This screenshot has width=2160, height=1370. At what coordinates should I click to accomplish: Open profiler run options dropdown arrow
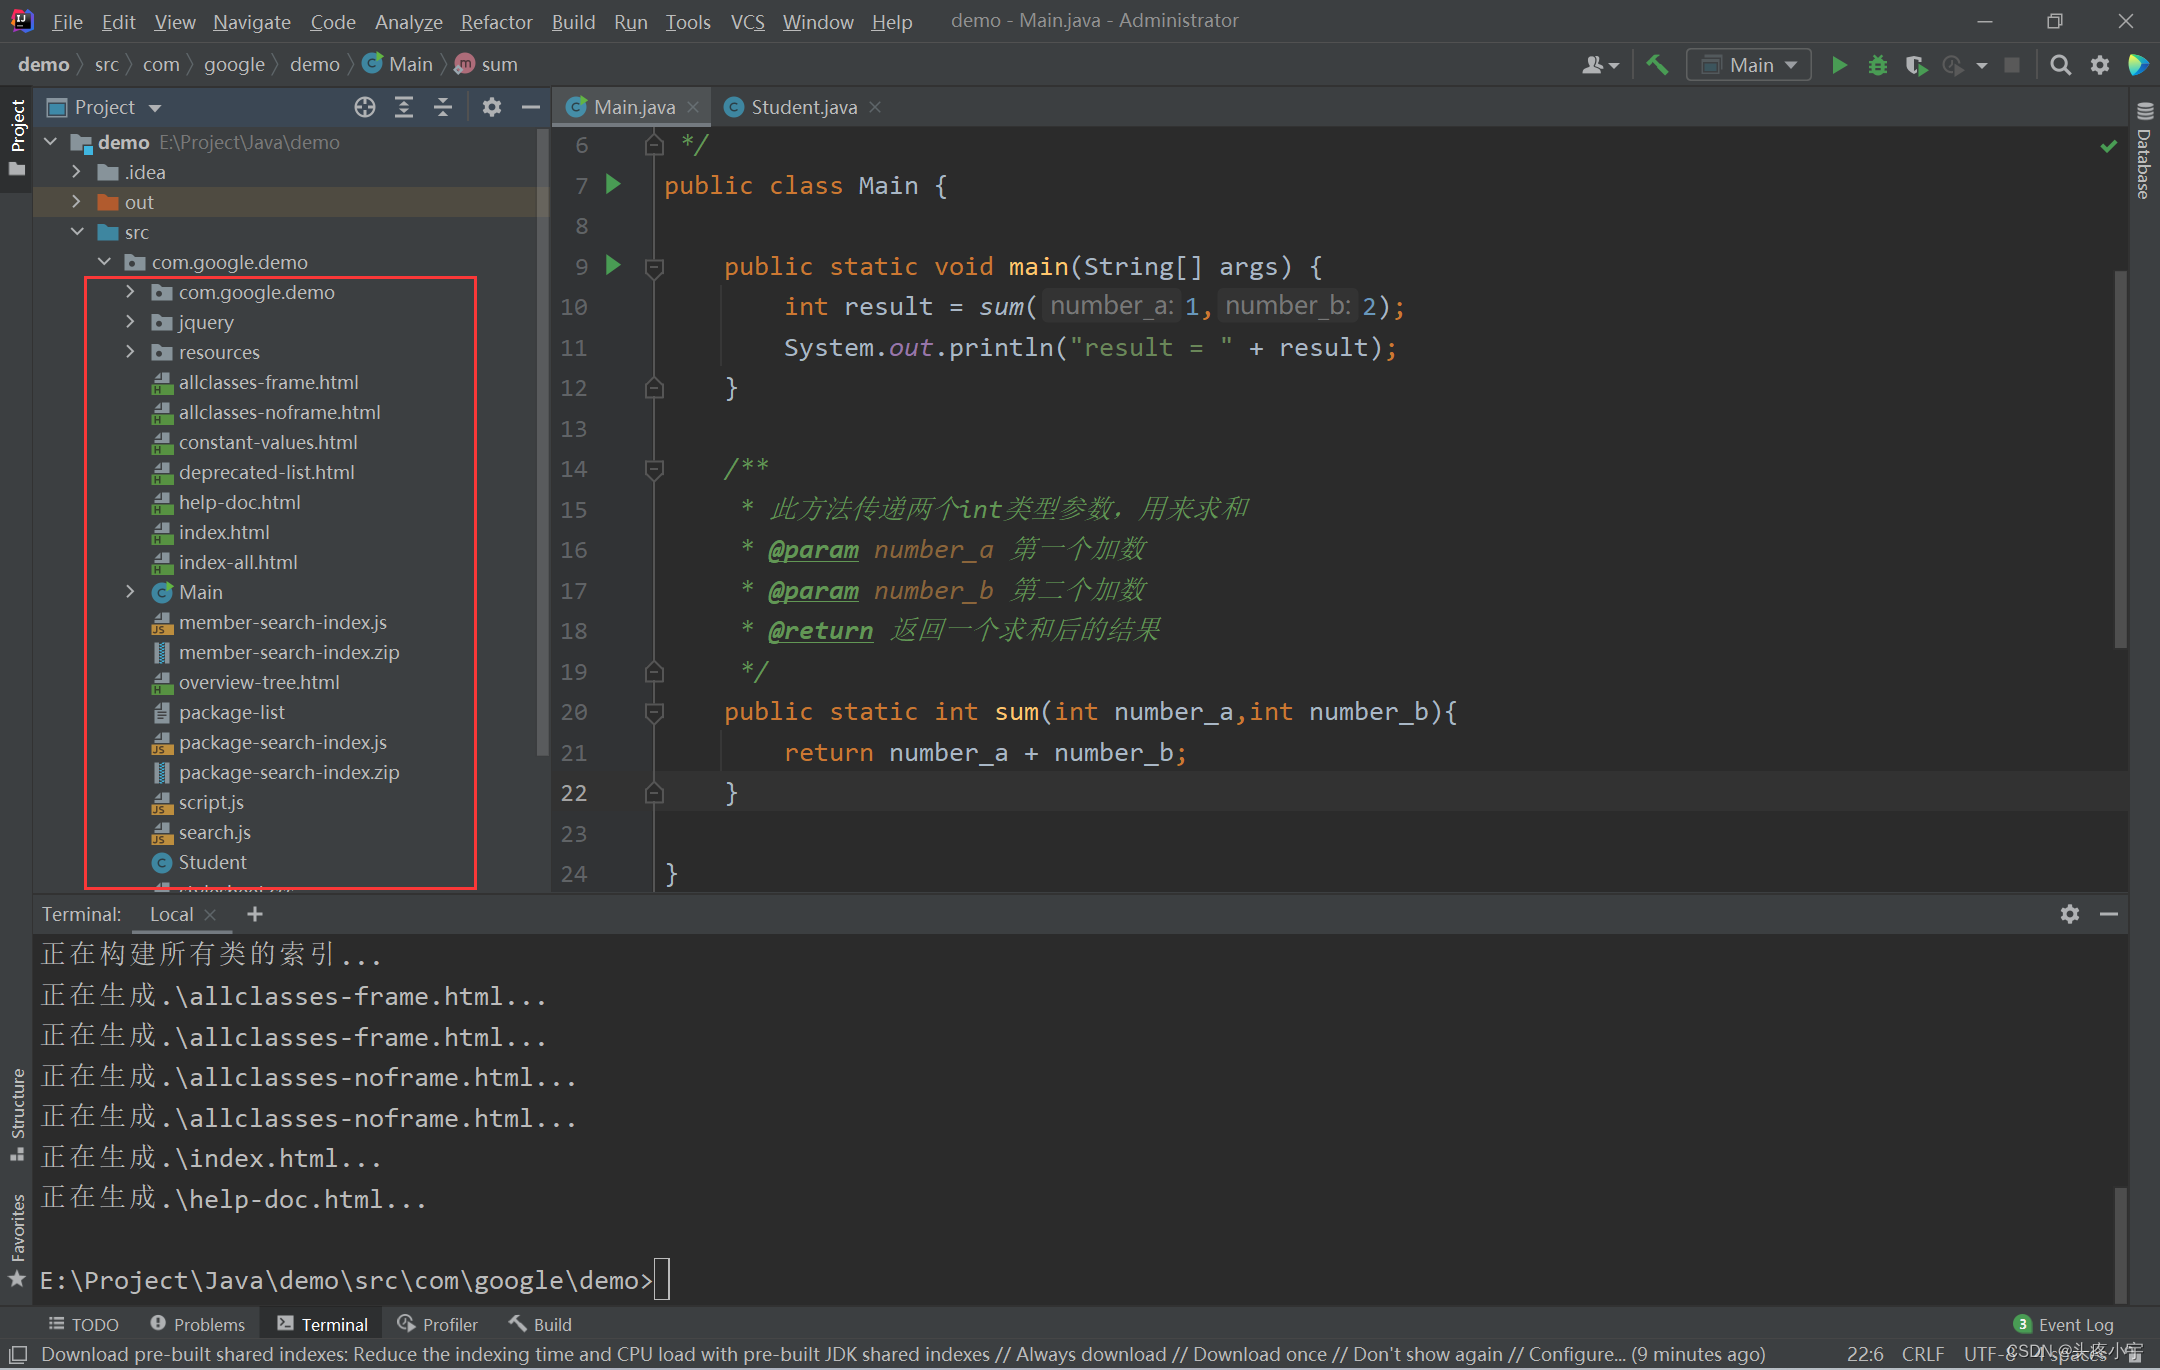point(1982,65)
